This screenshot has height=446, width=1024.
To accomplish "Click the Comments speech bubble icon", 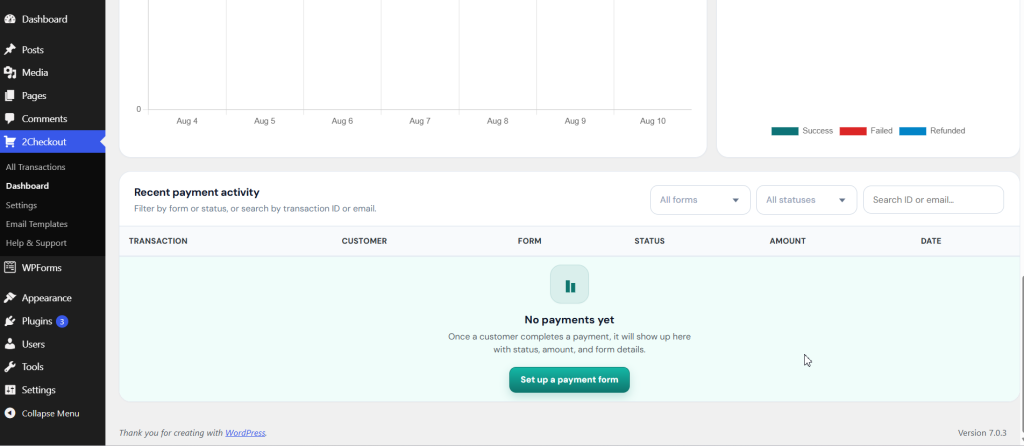I will [x=10, y=119].
